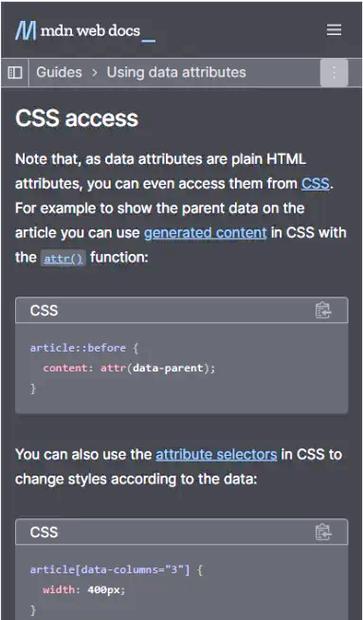The height and width of the screenshot is (620, 363).
Task: Click the MDN logo icon
Action: 26,31
